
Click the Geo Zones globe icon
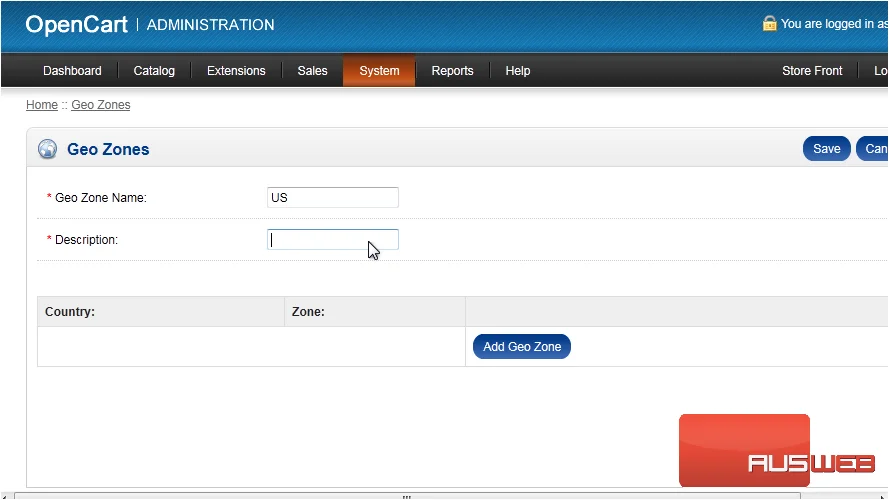(x=48, y=149)
